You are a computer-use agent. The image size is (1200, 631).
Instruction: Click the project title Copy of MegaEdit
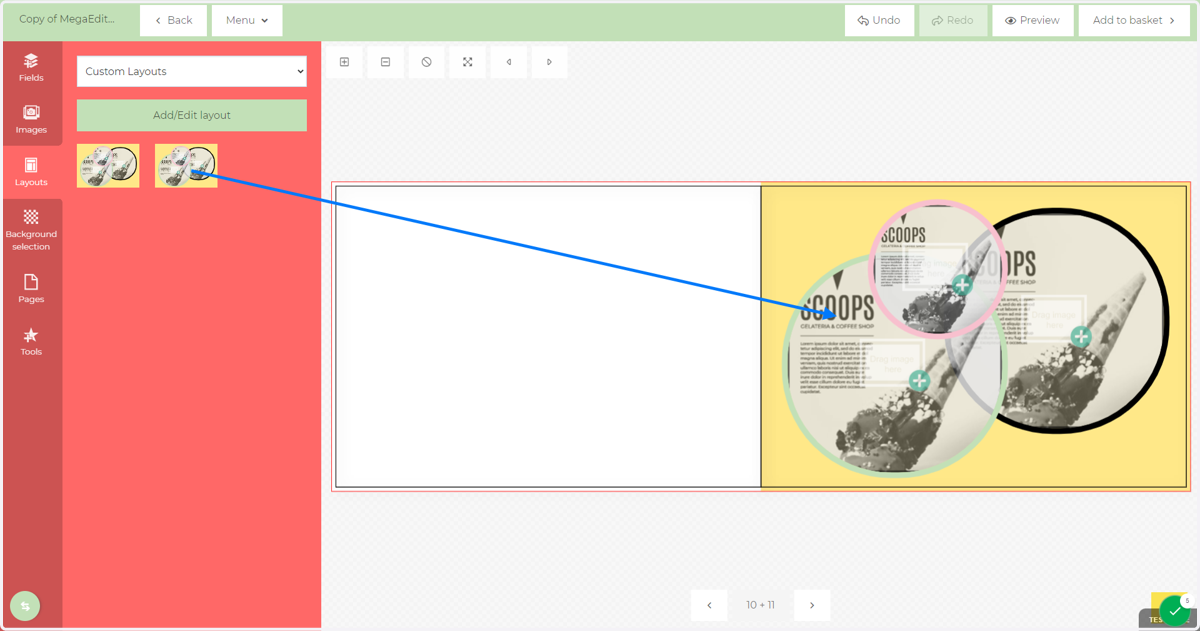click(x=67, y=19)
